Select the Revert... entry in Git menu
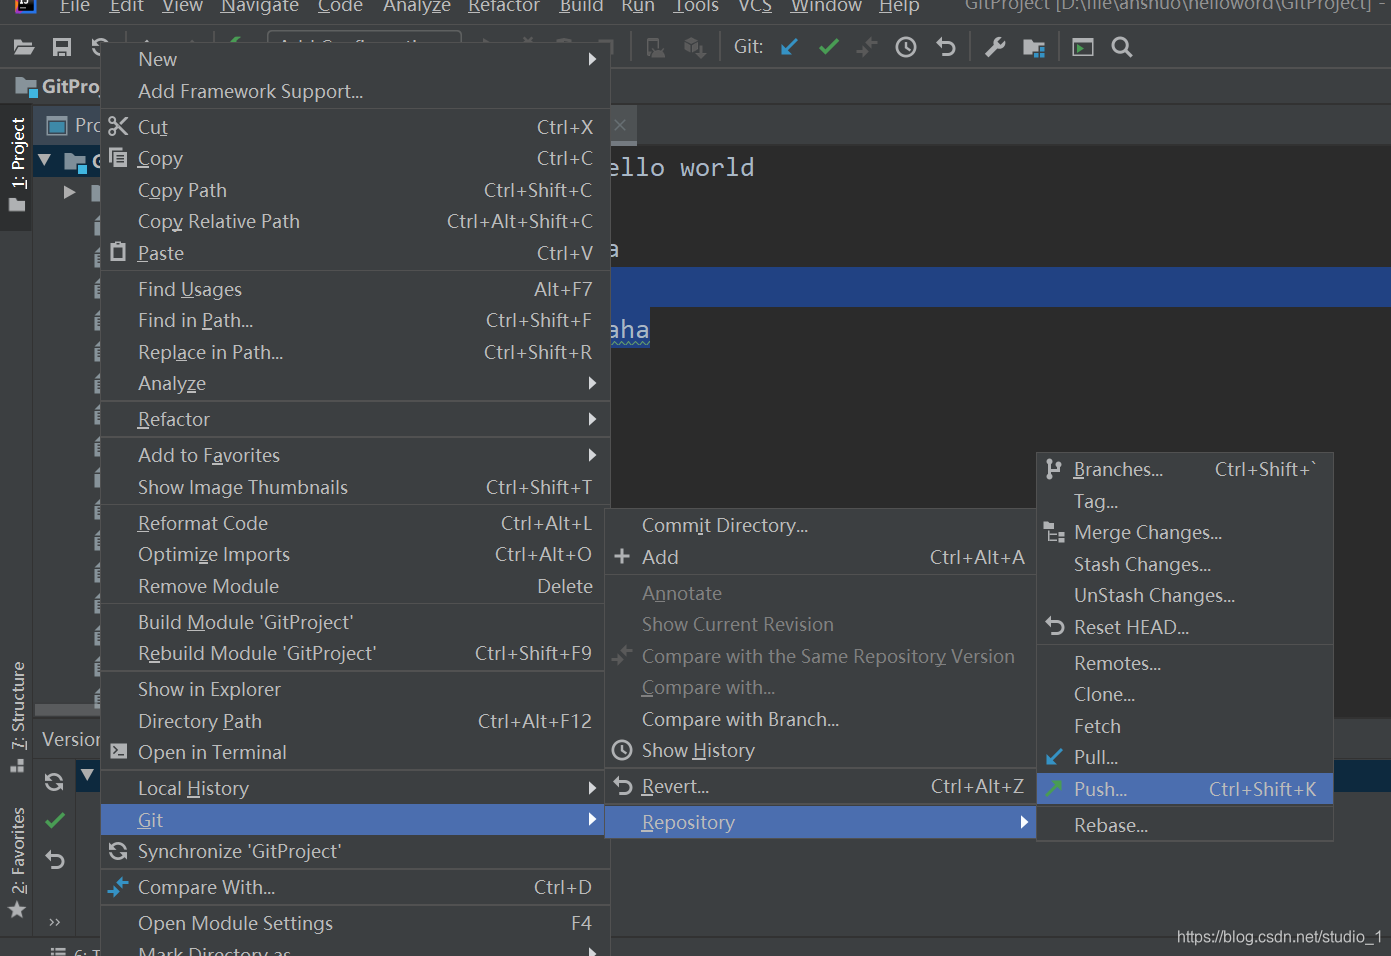This screenshot has width=1391, height=956. tap(820, 786)
